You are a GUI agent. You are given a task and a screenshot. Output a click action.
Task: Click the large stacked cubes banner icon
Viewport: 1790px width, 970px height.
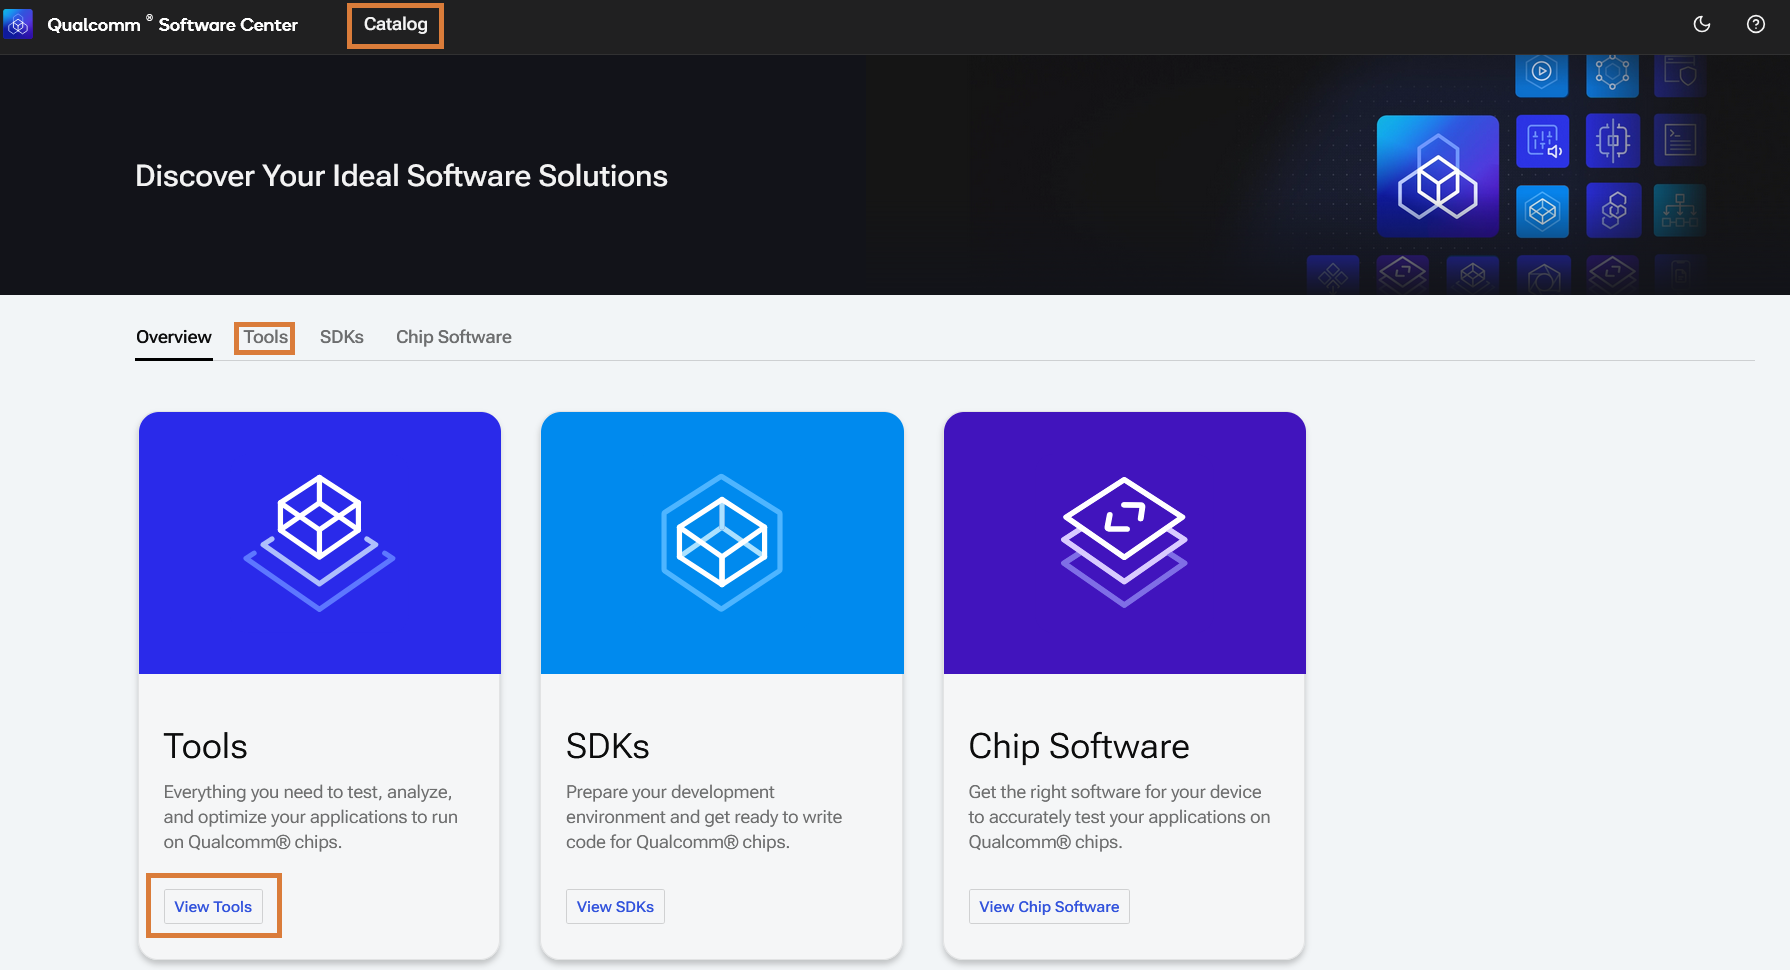point(1438,176)
